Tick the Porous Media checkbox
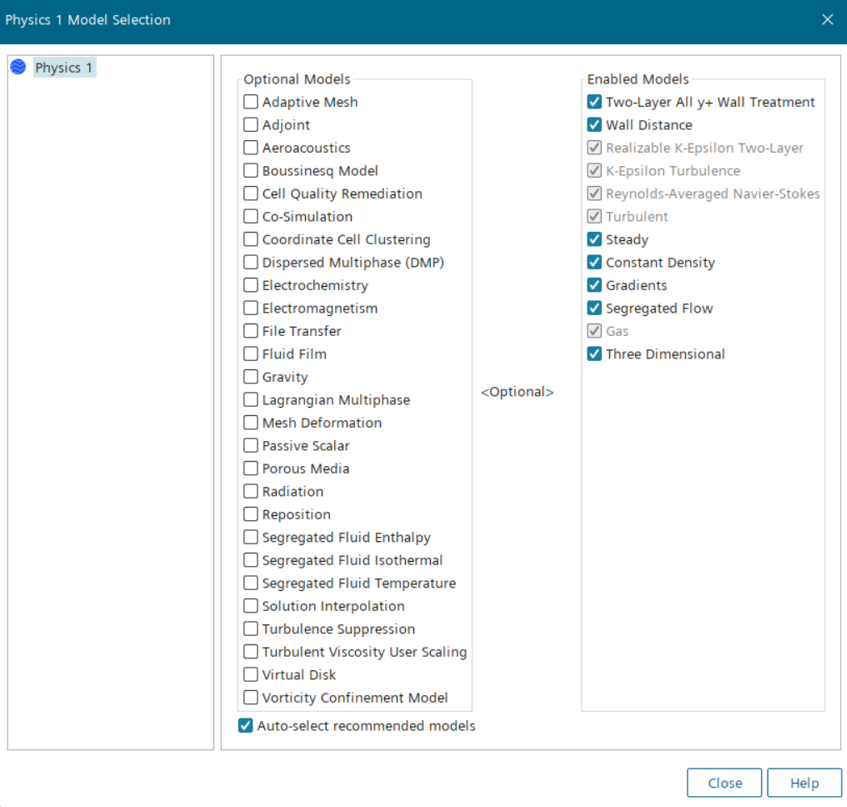The height and width of the screenshot is (807, 847). [x=251, y=469]
